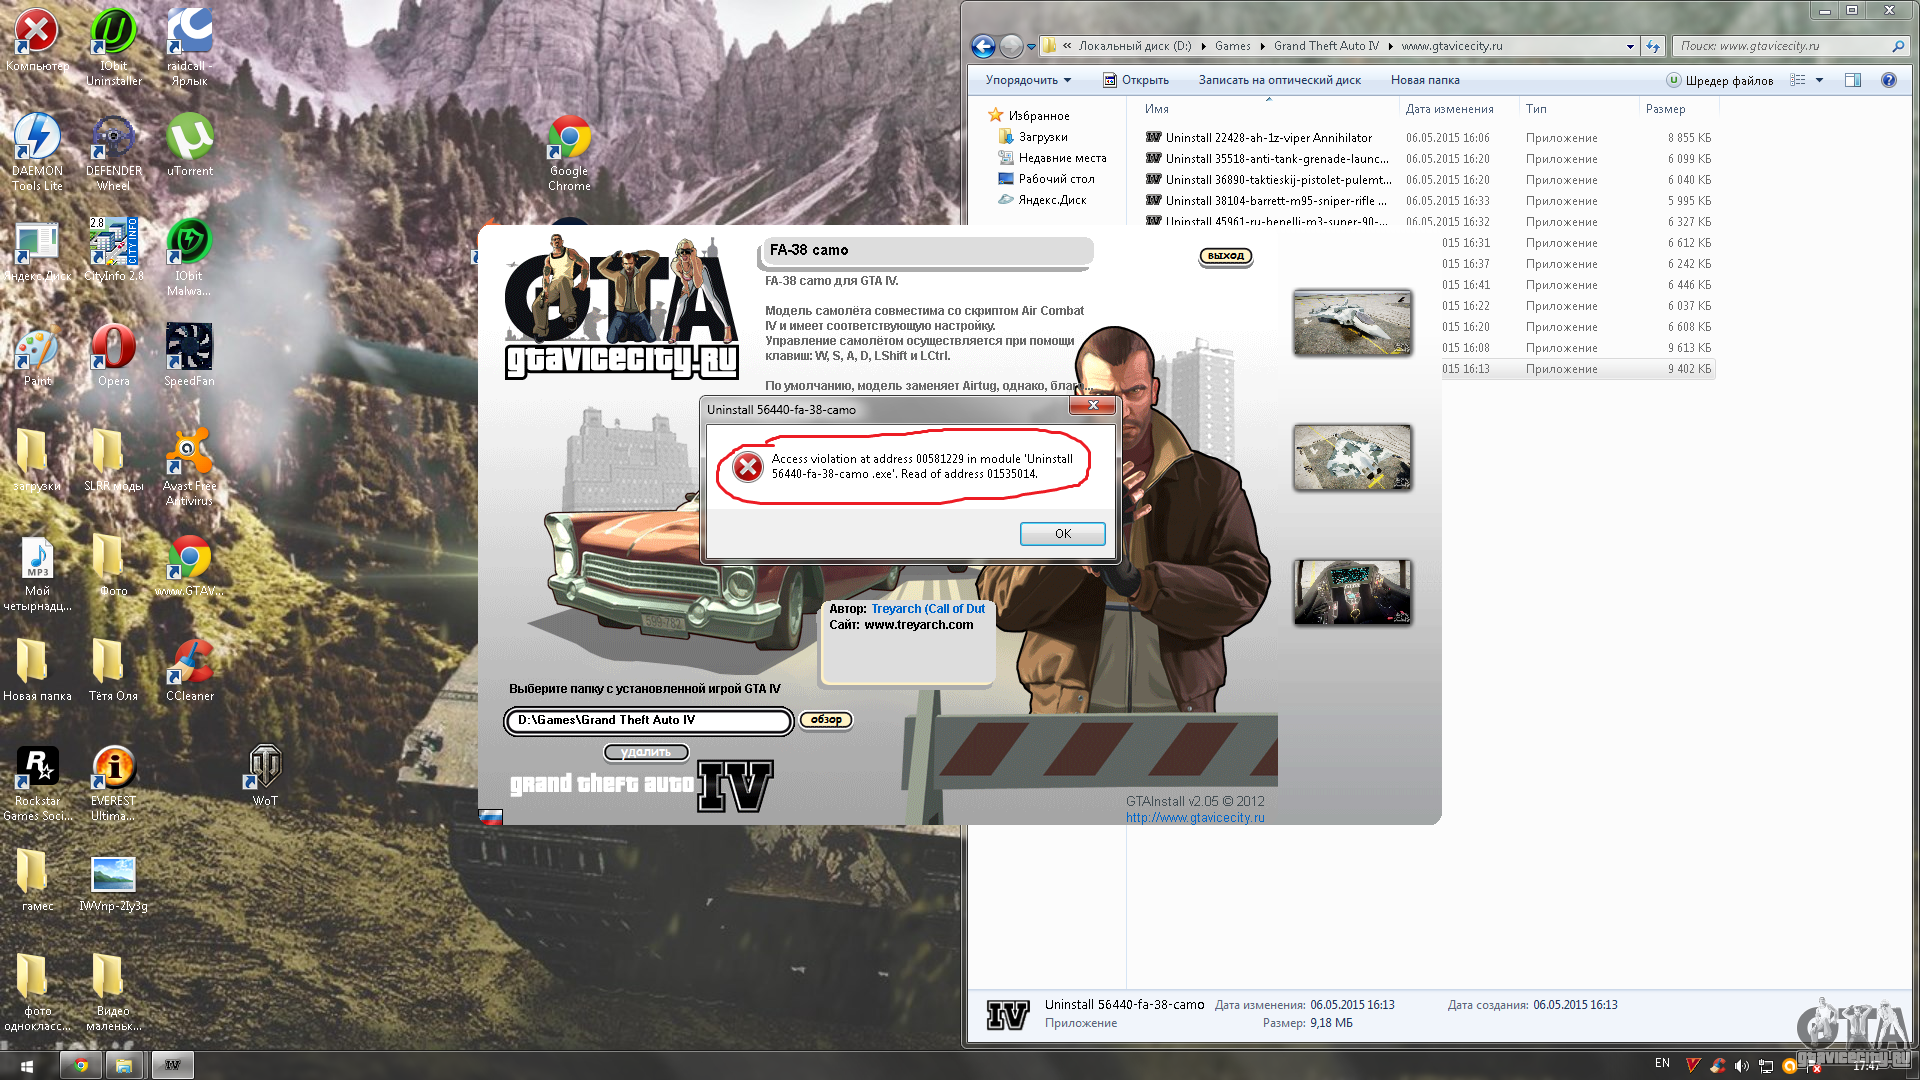Launch IObit Malware Fighter shortcut

coord(189,257)
